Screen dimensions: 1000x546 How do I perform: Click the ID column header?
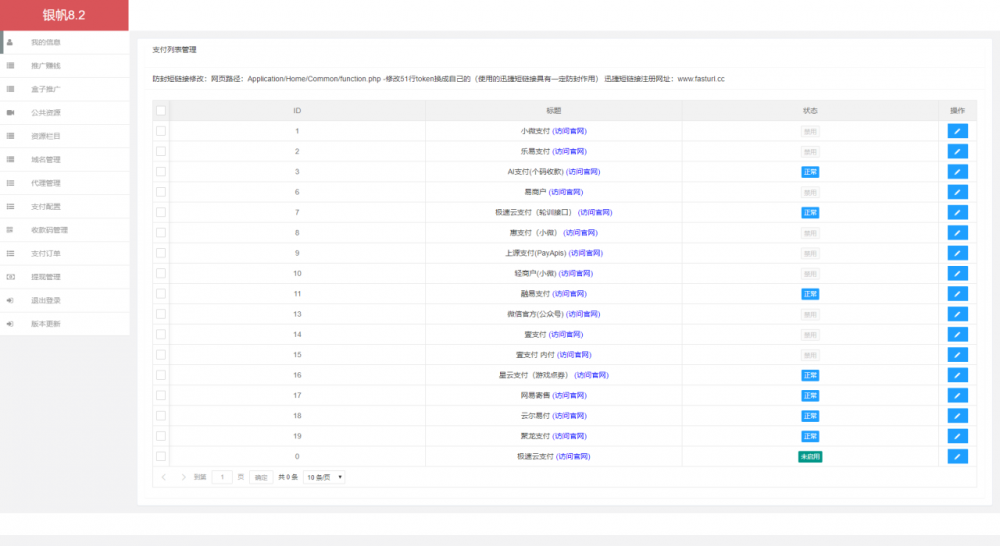click(x=297, y=110)
